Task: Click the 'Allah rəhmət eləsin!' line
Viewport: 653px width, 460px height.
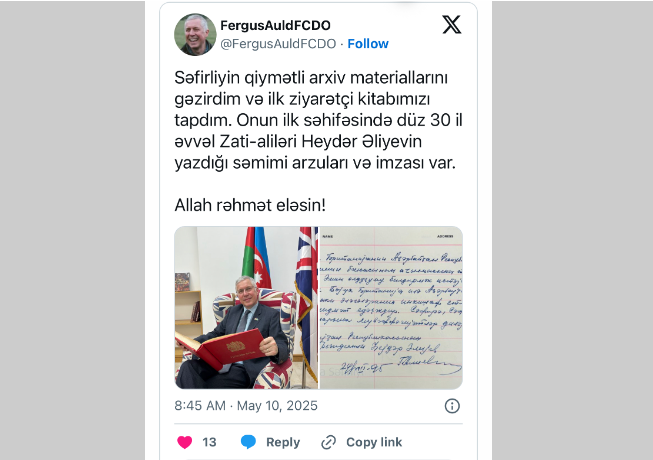Action: pos(250,205)
